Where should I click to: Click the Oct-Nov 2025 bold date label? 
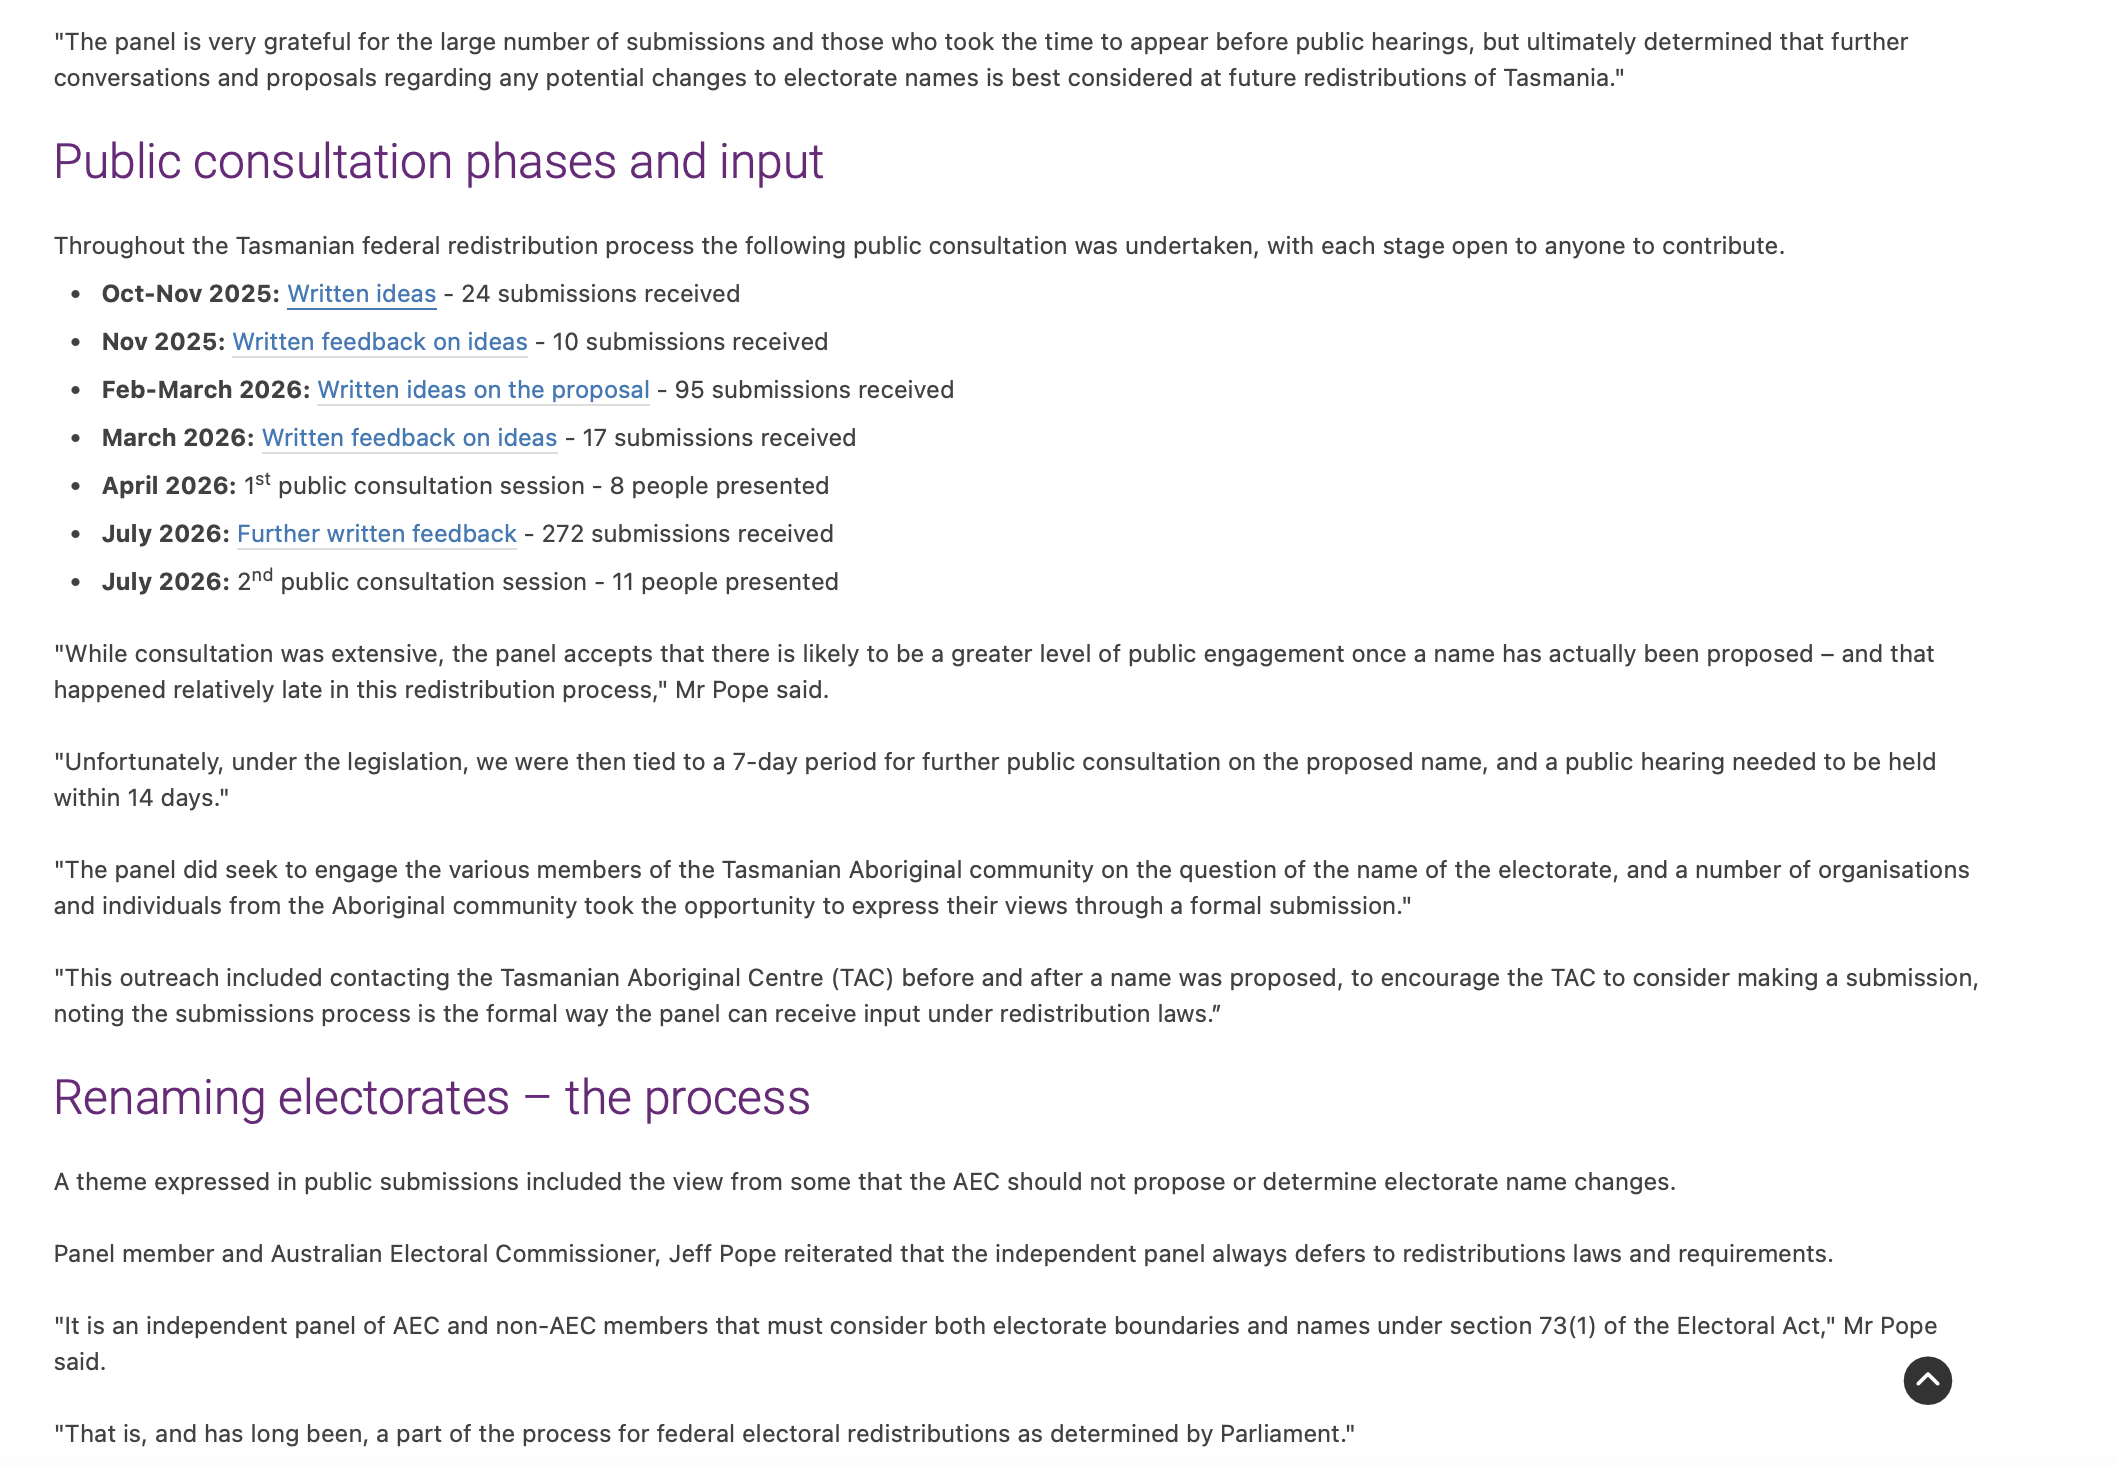[191, 294]
